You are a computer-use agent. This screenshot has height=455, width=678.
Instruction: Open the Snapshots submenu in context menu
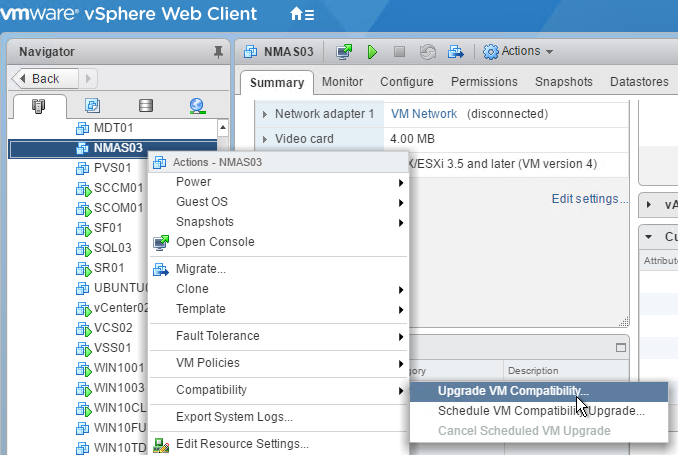[x=278, y=222]
